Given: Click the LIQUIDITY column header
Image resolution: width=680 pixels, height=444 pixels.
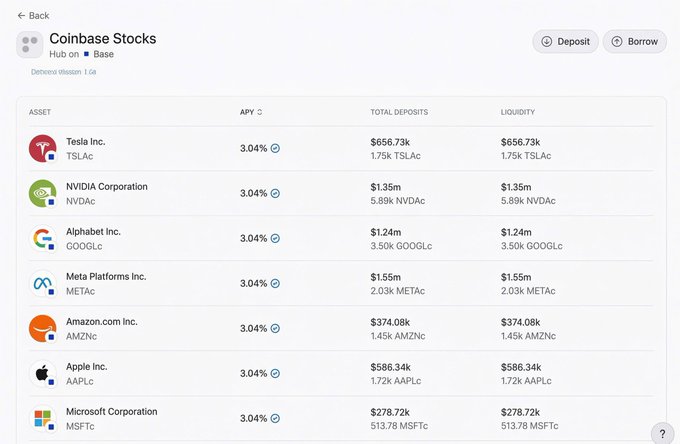Looking at the screenshot, I should 517,112.
